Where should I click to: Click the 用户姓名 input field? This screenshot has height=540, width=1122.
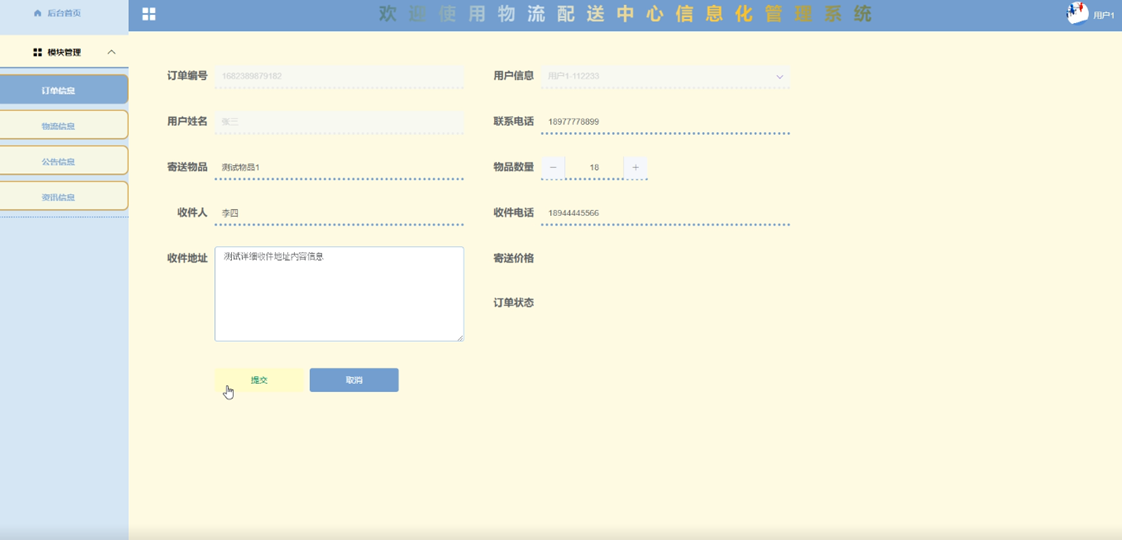pos(339,122)
